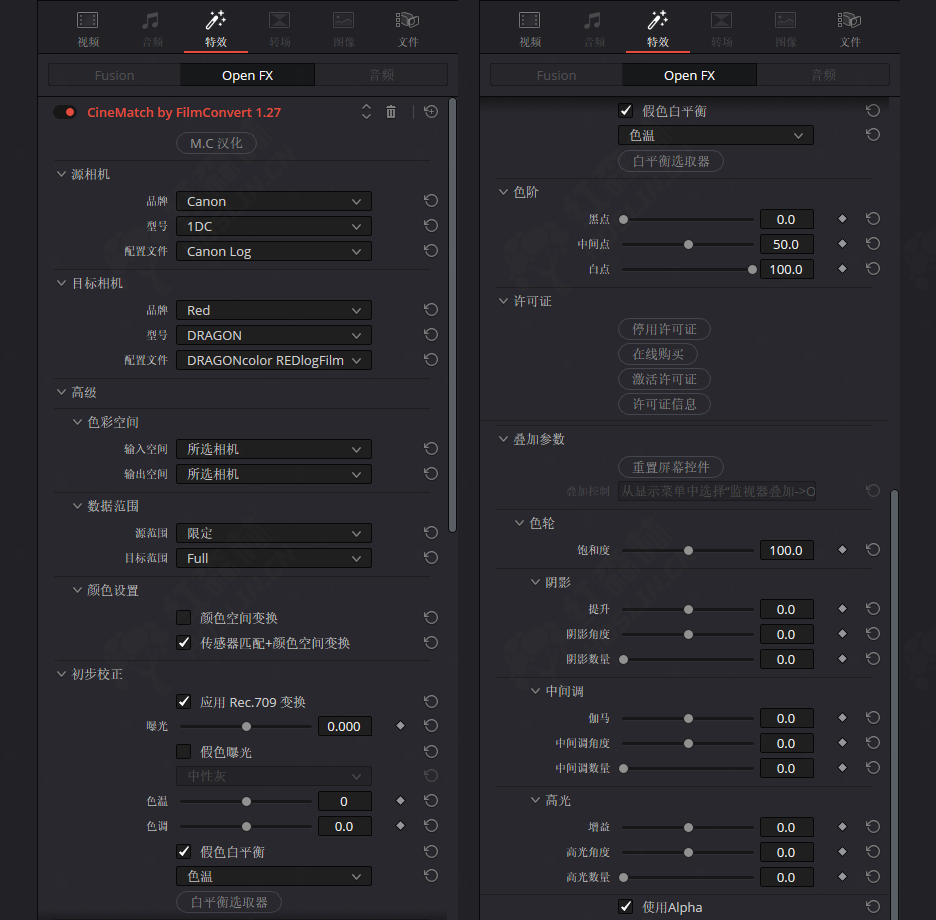Open the 视频 inspector icon in left panel
Image resolution: width=936 pixels, height=920 pixels.
pos(88,29)
